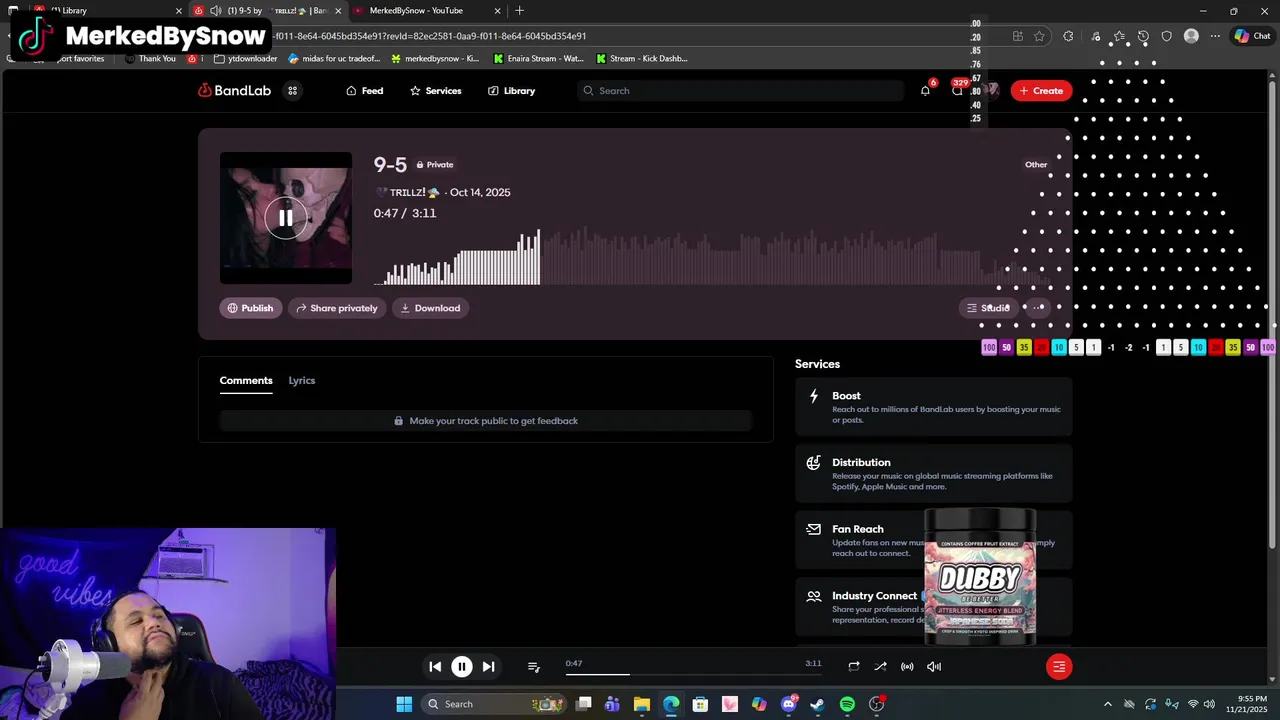The width and height of the screenshot is (1280, 720).
Task: Open the browser profile icon
Action: (1191, 36)
